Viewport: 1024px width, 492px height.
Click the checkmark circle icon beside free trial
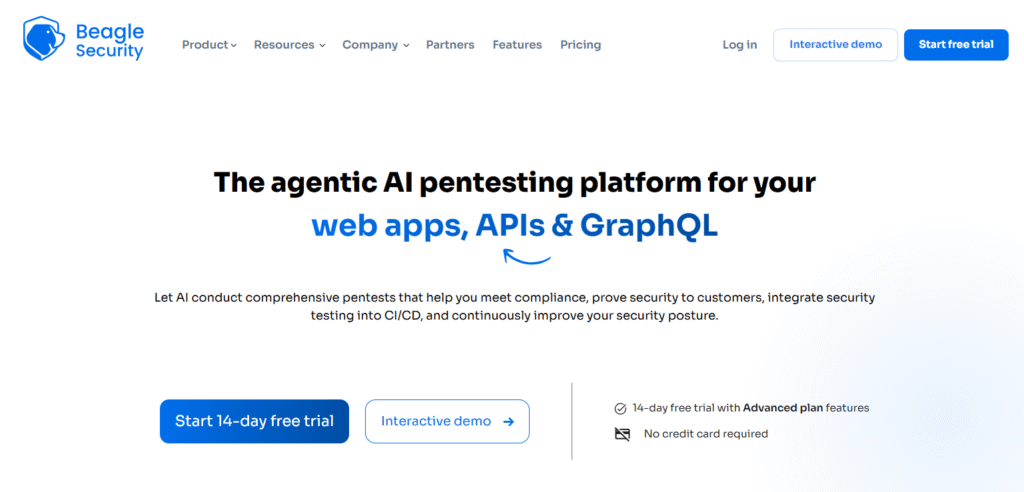621,408
